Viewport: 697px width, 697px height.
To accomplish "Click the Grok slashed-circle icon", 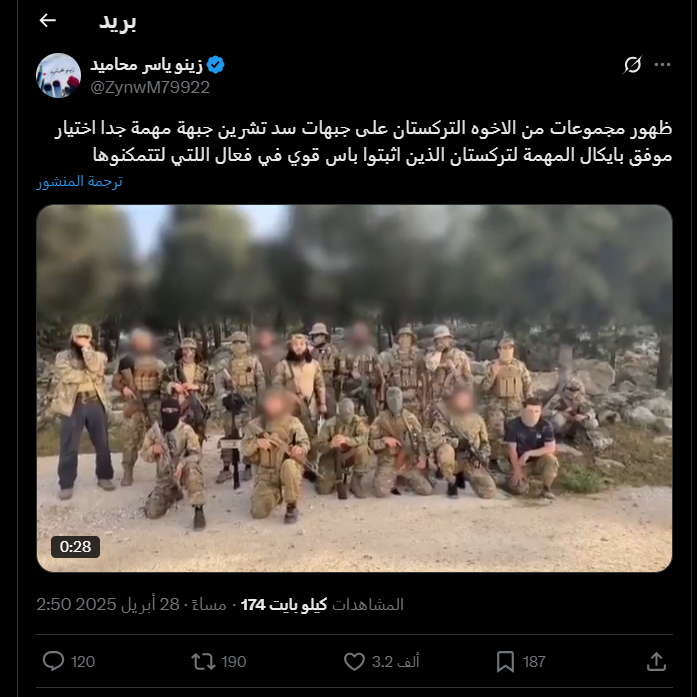I will (632, 65).
